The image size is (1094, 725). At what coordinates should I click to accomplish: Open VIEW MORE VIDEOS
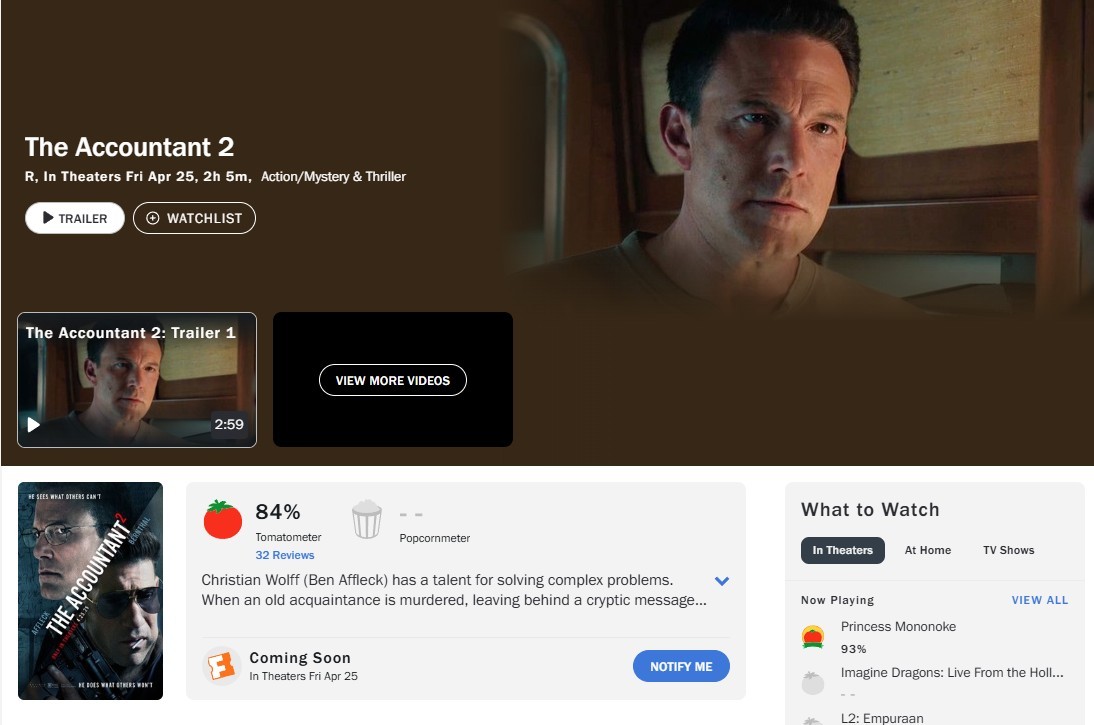coord(393,380)
